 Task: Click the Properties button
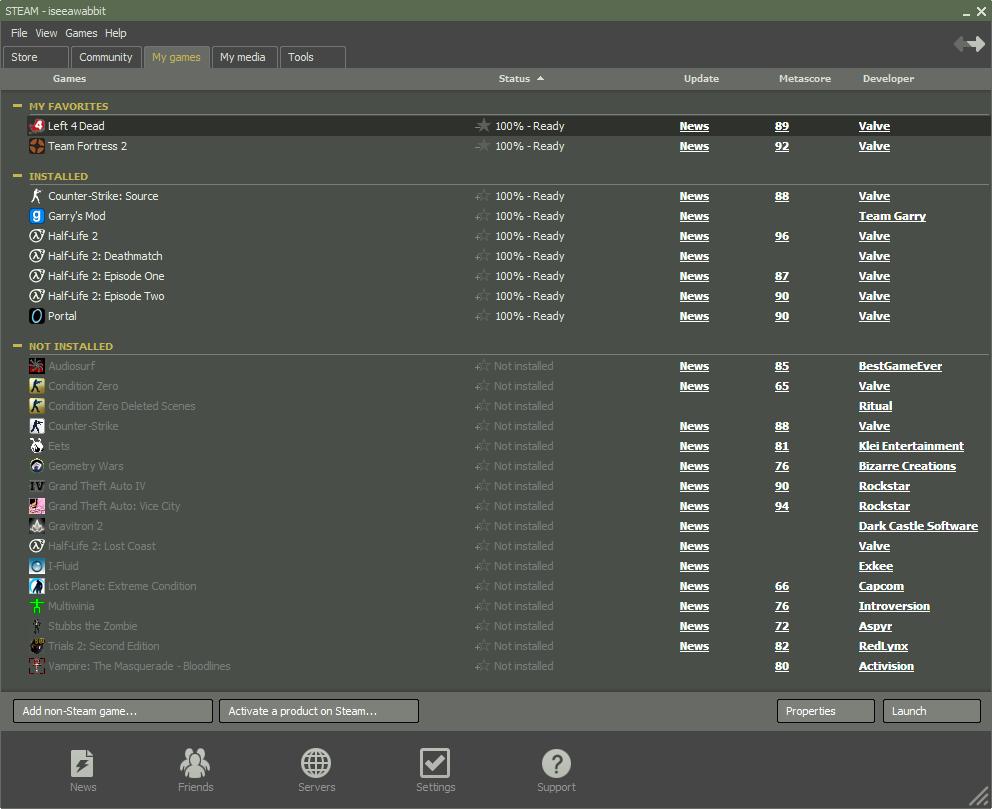click(826, 711)
